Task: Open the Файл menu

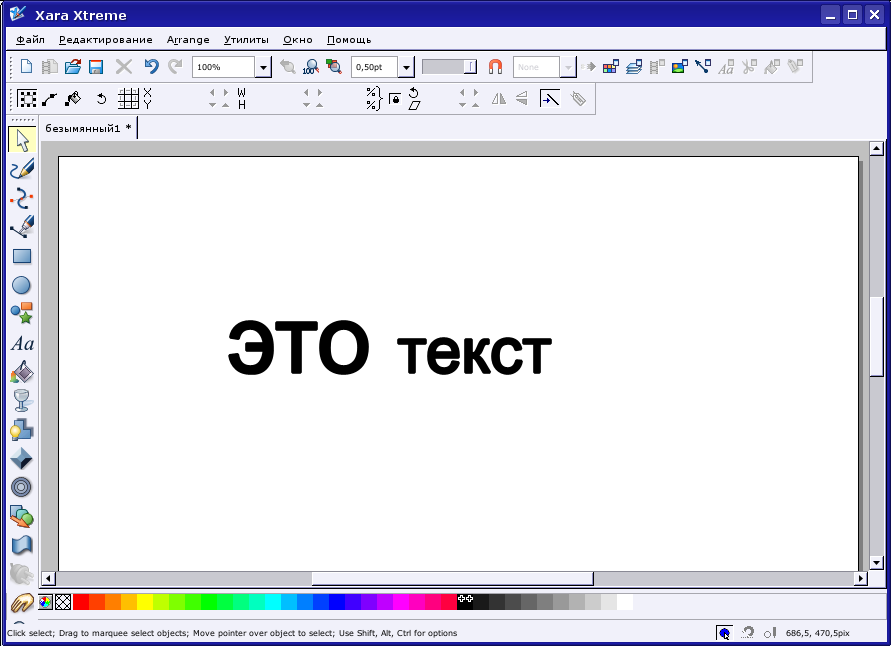Action: (31, 40)
